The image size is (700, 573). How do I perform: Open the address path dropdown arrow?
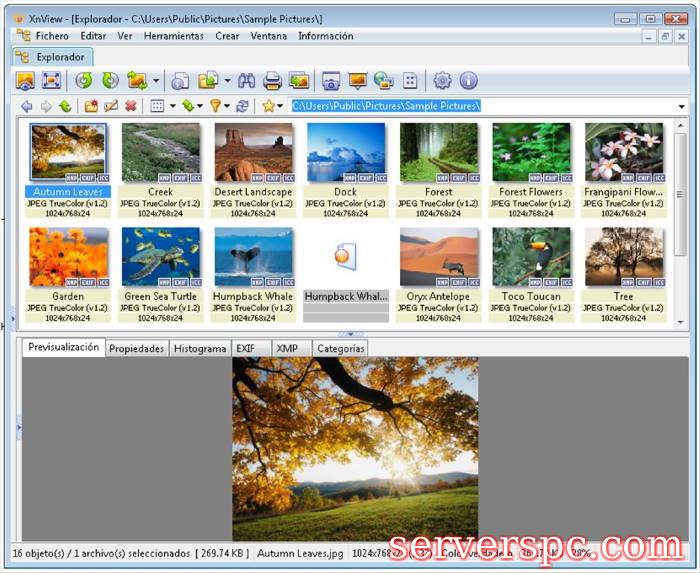point(681,107)
